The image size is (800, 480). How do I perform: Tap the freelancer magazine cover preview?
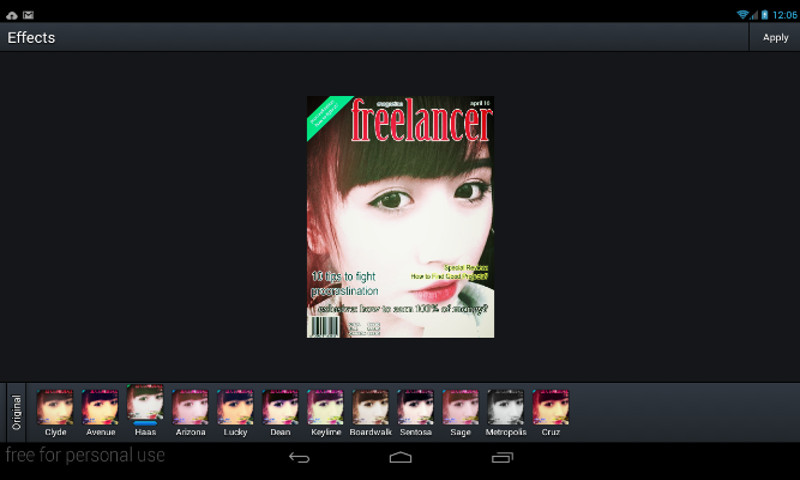400,217
